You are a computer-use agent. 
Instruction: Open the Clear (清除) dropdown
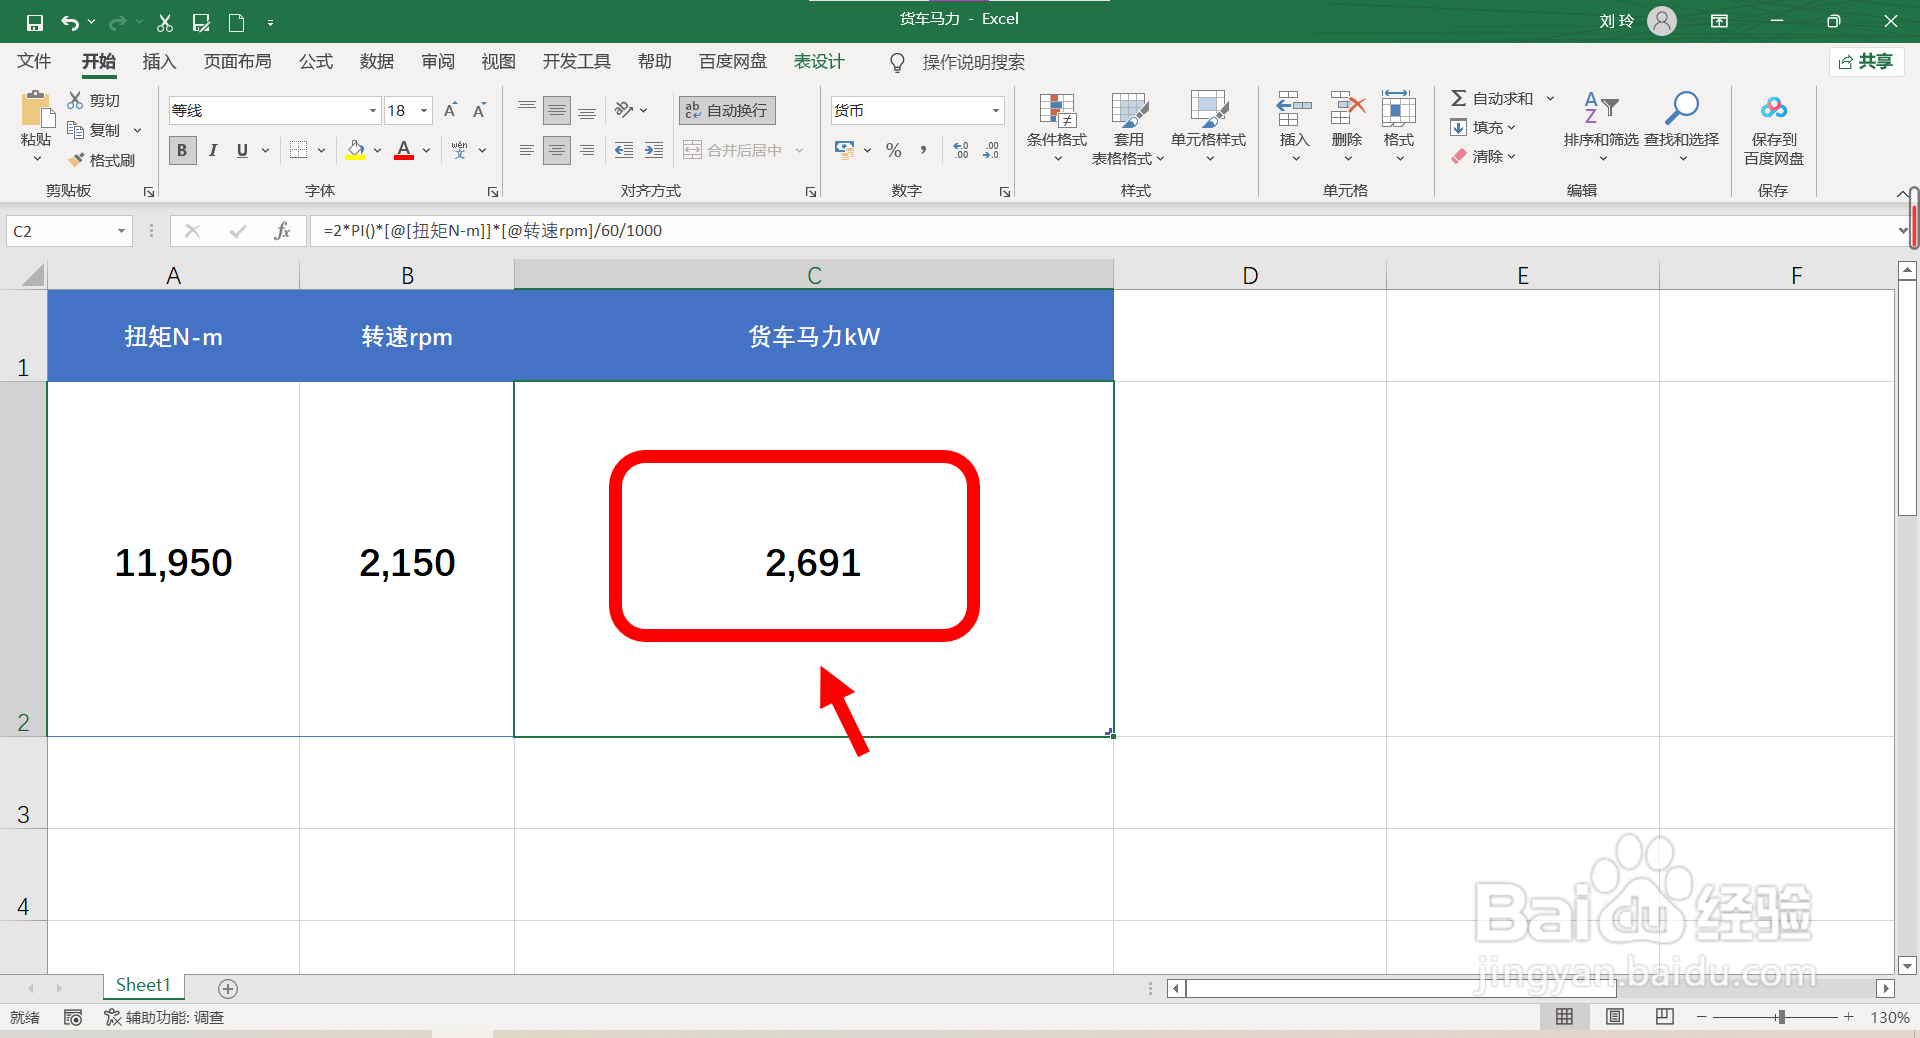tap(1484, 156)
